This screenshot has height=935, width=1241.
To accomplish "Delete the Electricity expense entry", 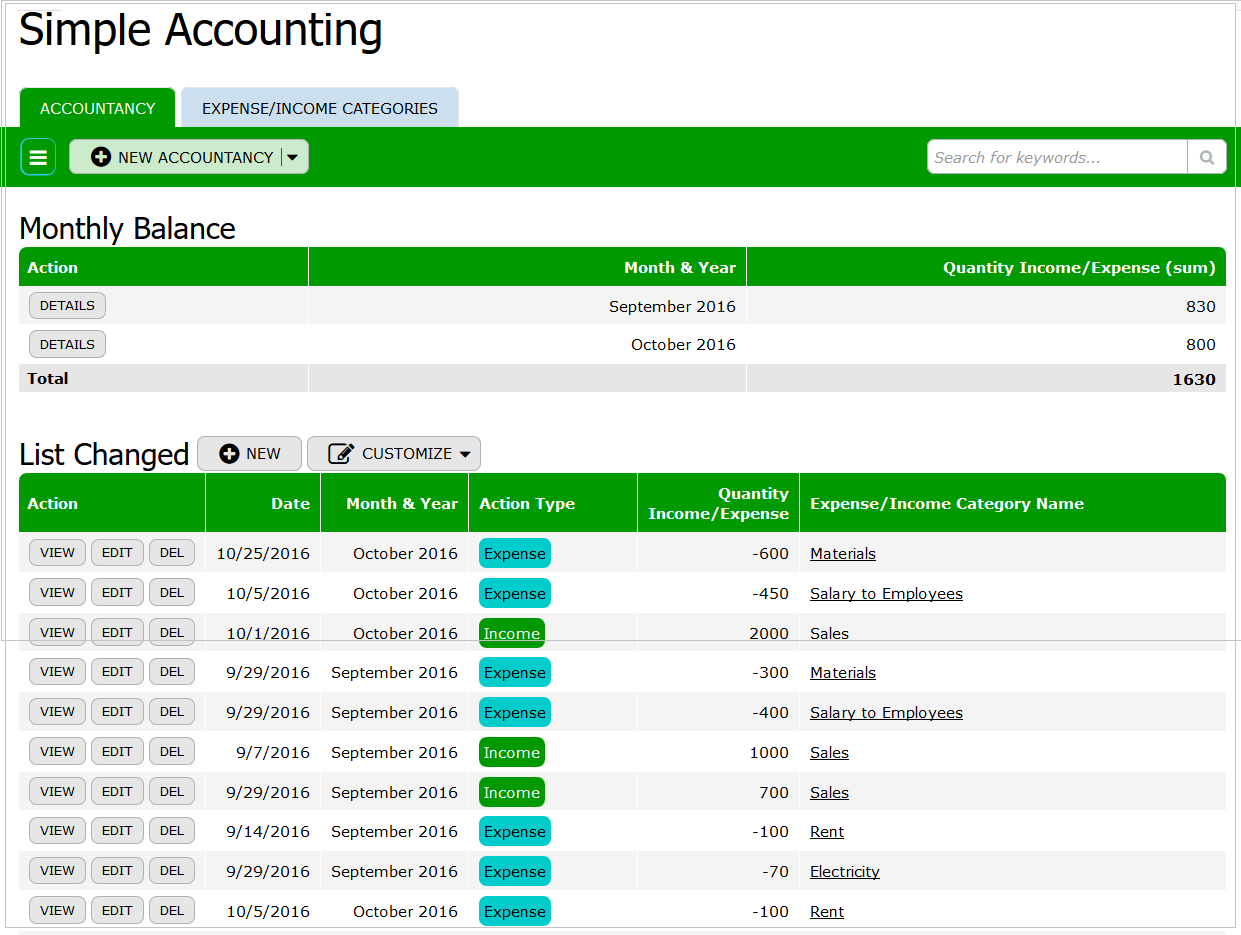I will point(172,871).
